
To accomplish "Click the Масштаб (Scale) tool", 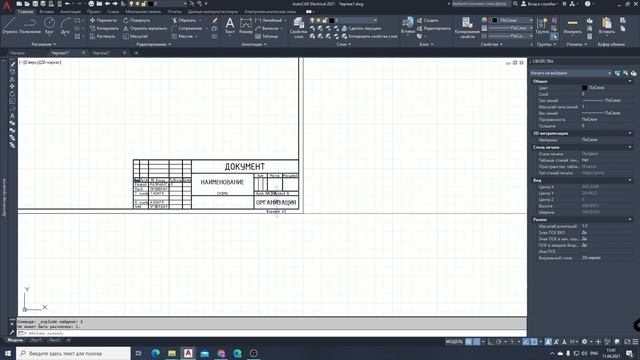I will [x=135, y=36].
